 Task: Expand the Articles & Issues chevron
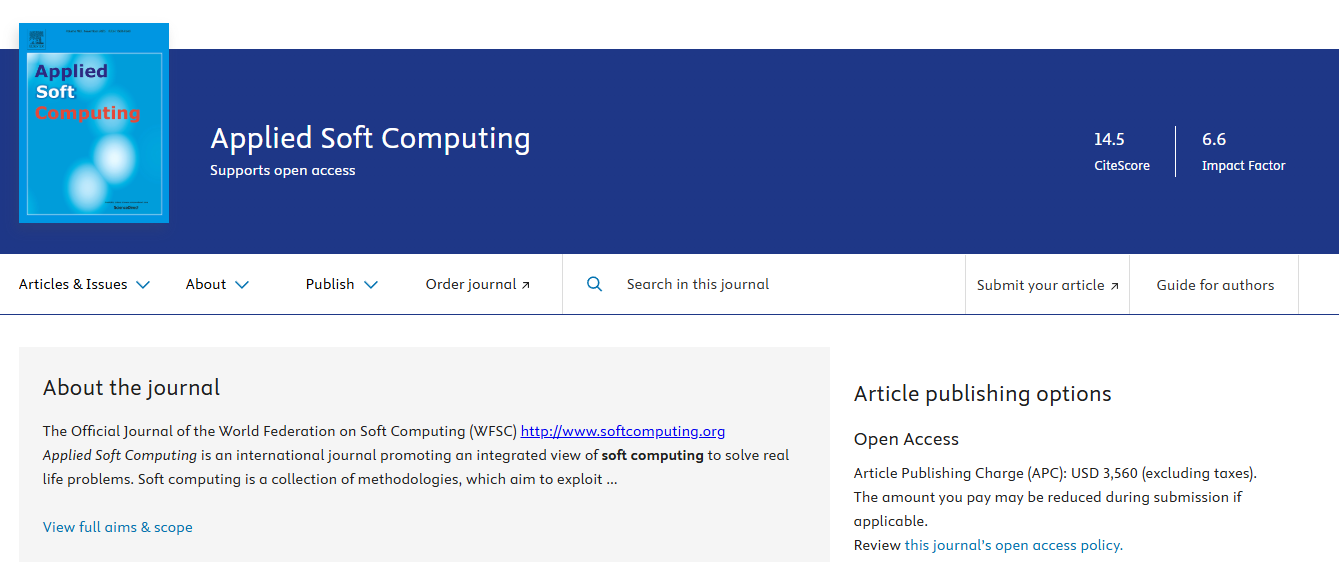point(143,285)
